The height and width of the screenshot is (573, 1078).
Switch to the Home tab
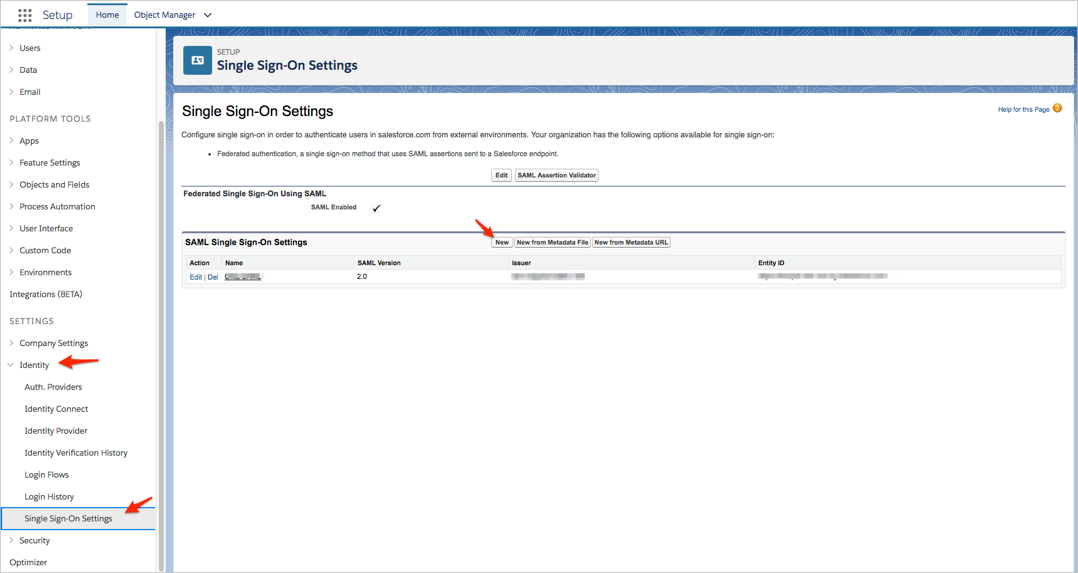[x=107, y=15]
